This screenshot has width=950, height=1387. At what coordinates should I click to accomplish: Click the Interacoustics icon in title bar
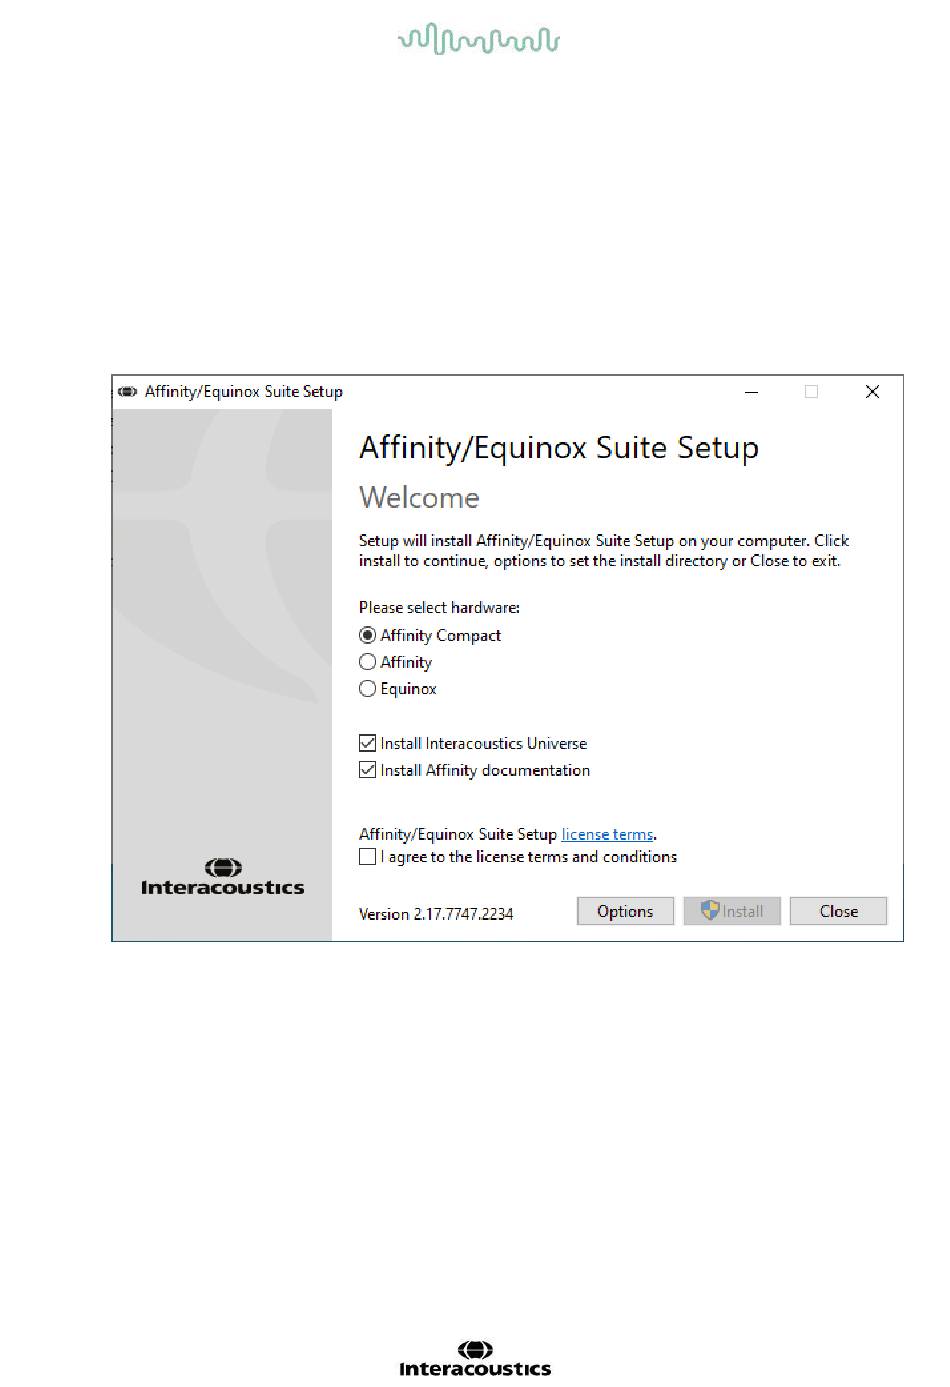pyautogui.click(x=127, y=392)
